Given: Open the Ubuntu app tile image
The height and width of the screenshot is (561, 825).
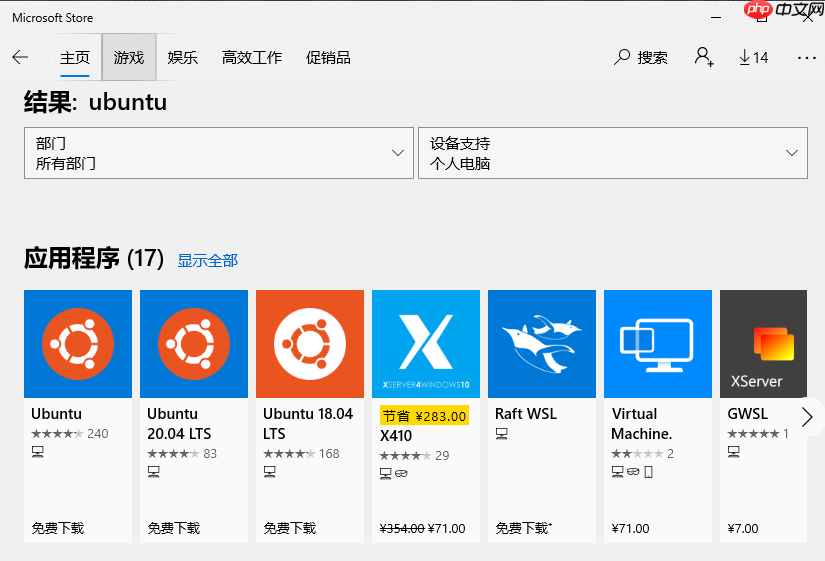Looking at the screenshot, I should point(78,344).
